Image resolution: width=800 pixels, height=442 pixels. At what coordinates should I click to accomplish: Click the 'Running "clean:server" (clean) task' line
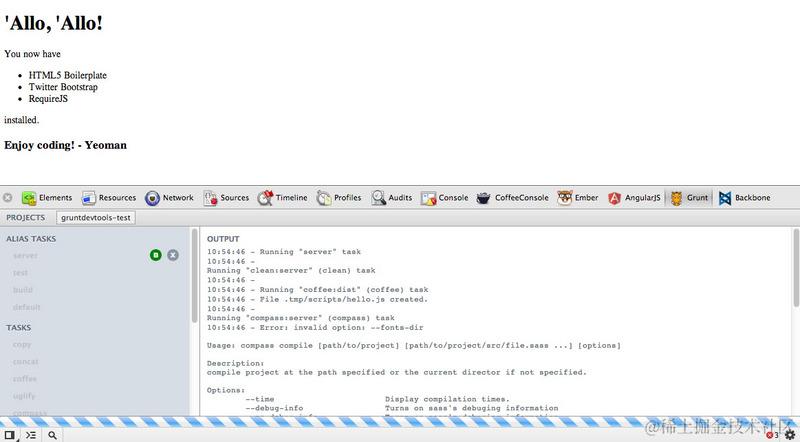click(291, 271)
